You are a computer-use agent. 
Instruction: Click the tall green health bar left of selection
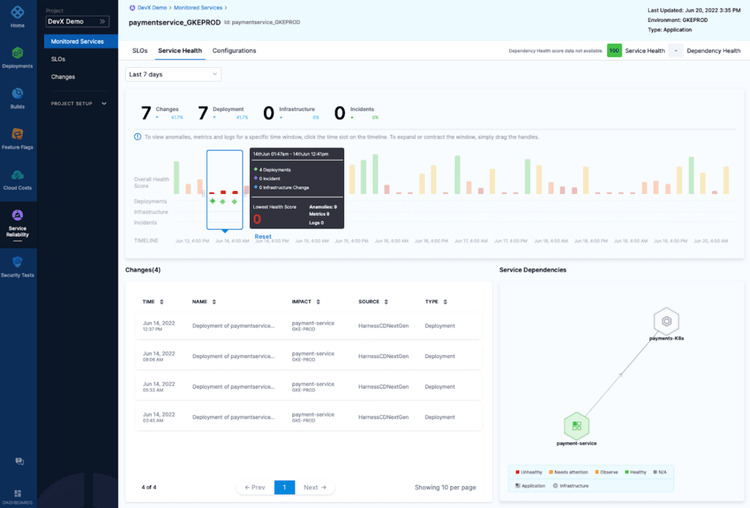coord(176,177)
